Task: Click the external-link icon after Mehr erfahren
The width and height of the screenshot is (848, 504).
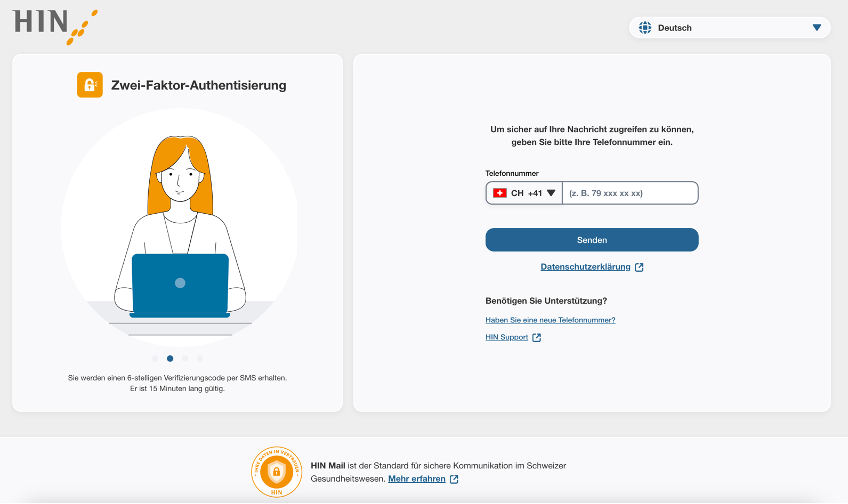Action: 454,479
